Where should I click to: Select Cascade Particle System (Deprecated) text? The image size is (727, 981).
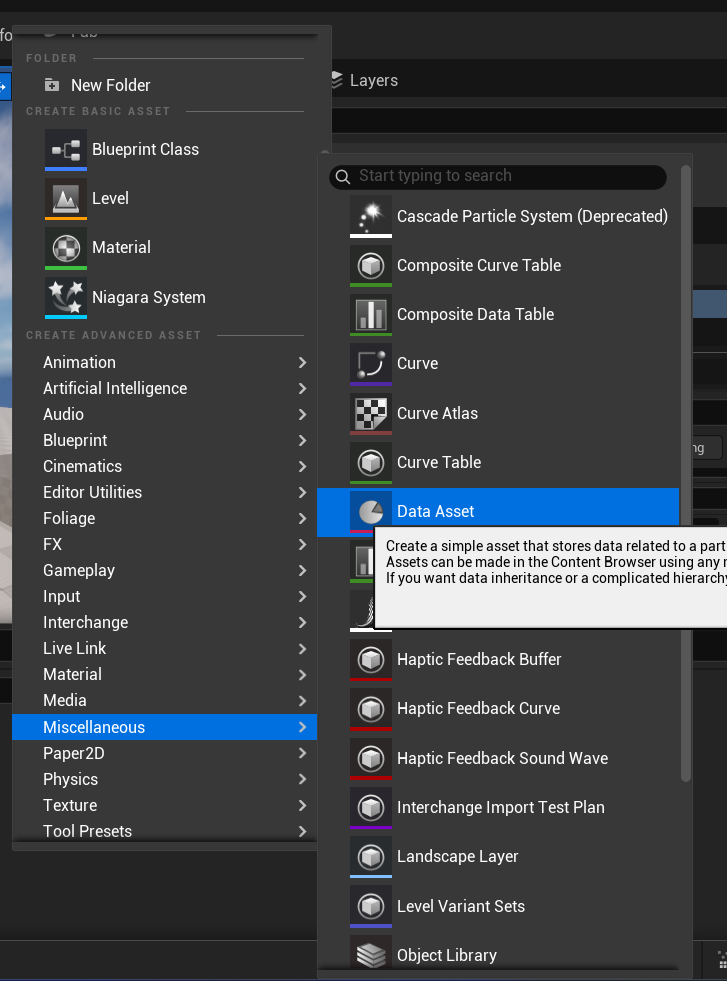click(x=532, y=216)
